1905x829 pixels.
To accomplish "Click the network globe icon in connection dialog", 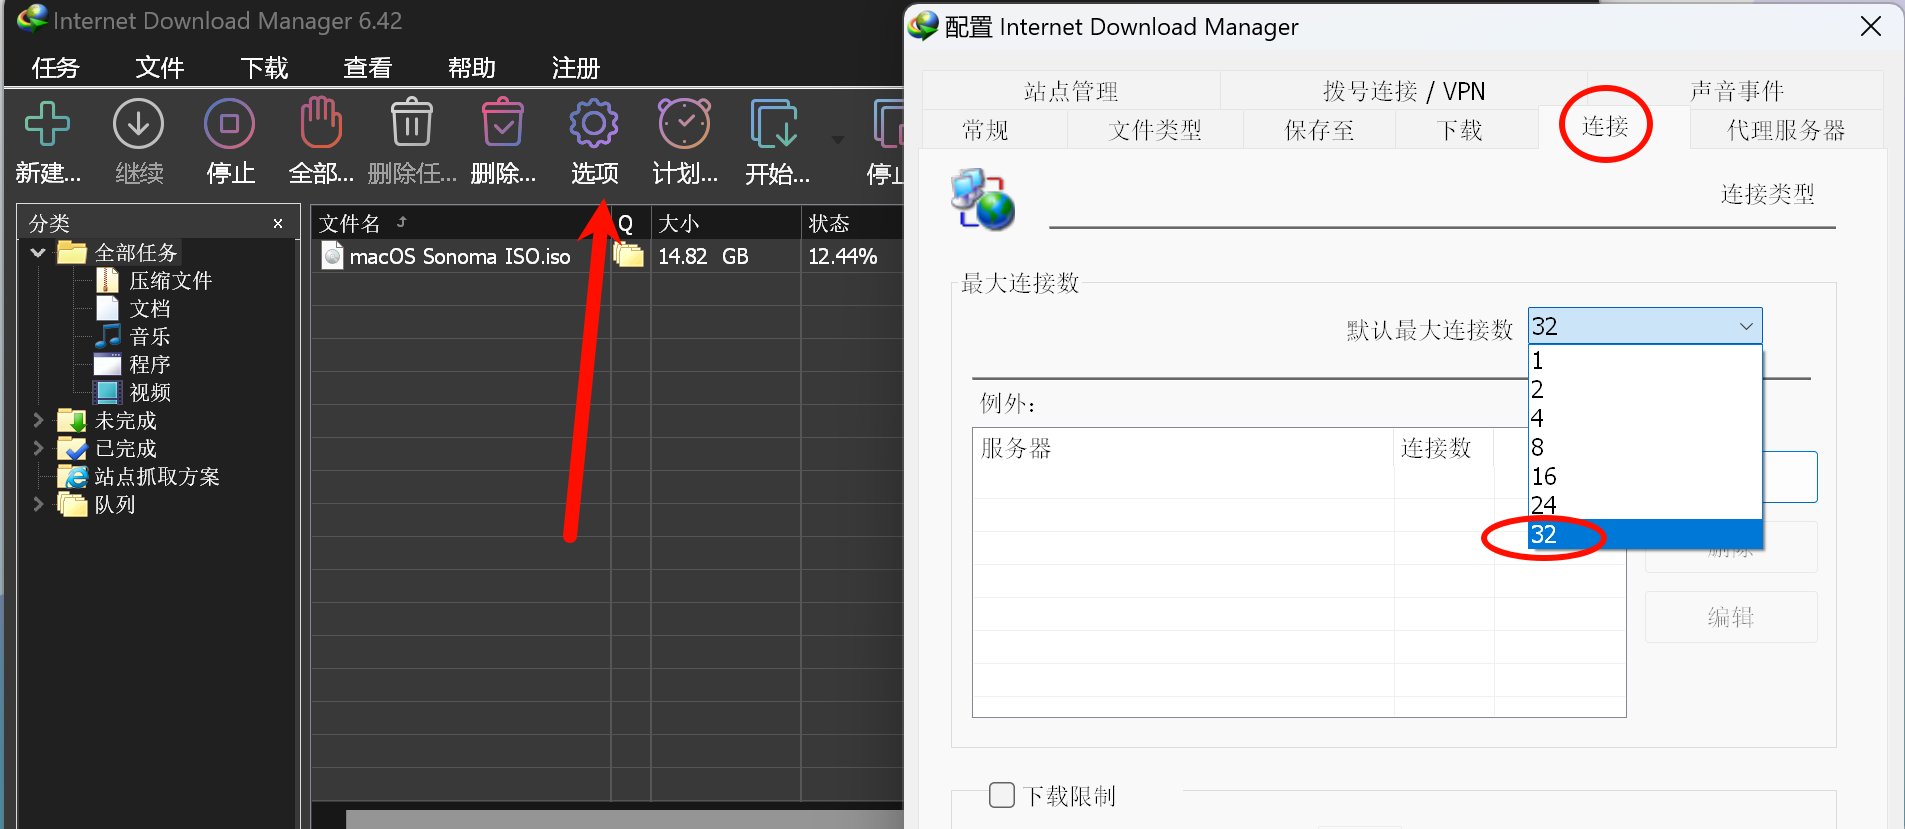I will point(982,199).
